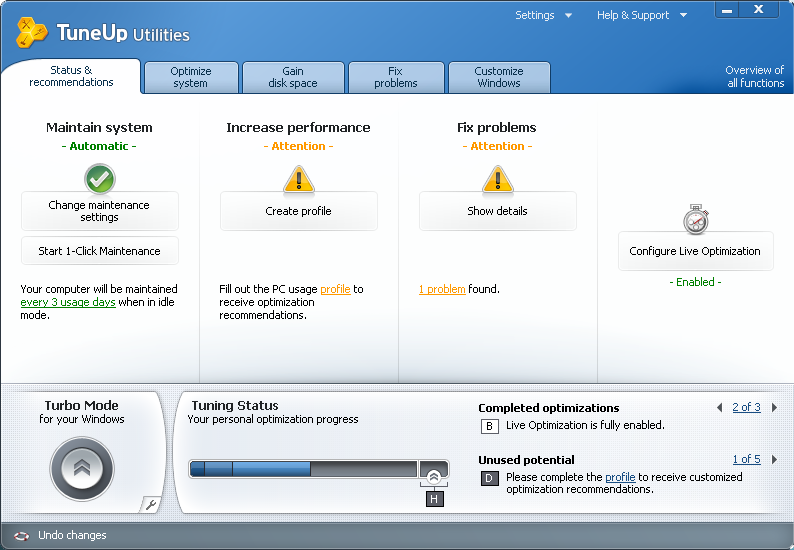Screen dimensions: 794x550
Task: Click Undo changes in bottom bar
Action: click(x=72, y=535)
